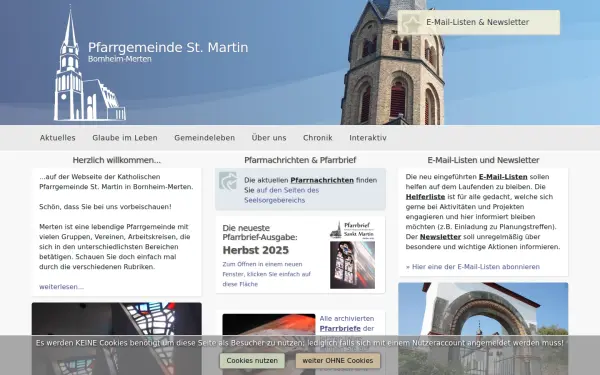Click the weiter OHNE Cookies button
Image resolution: width=600 pixels, height=375 pixels.
[338, 360]
